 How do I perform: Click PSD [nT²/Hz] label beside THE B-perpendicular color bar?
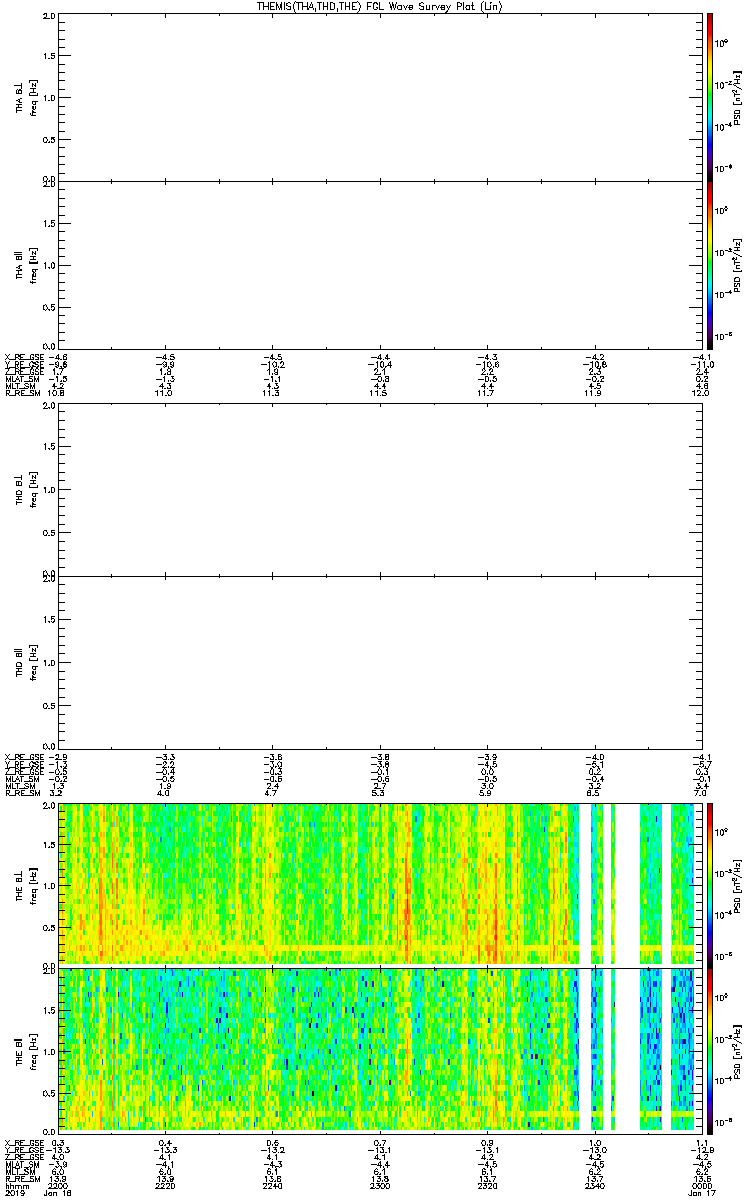739,885
